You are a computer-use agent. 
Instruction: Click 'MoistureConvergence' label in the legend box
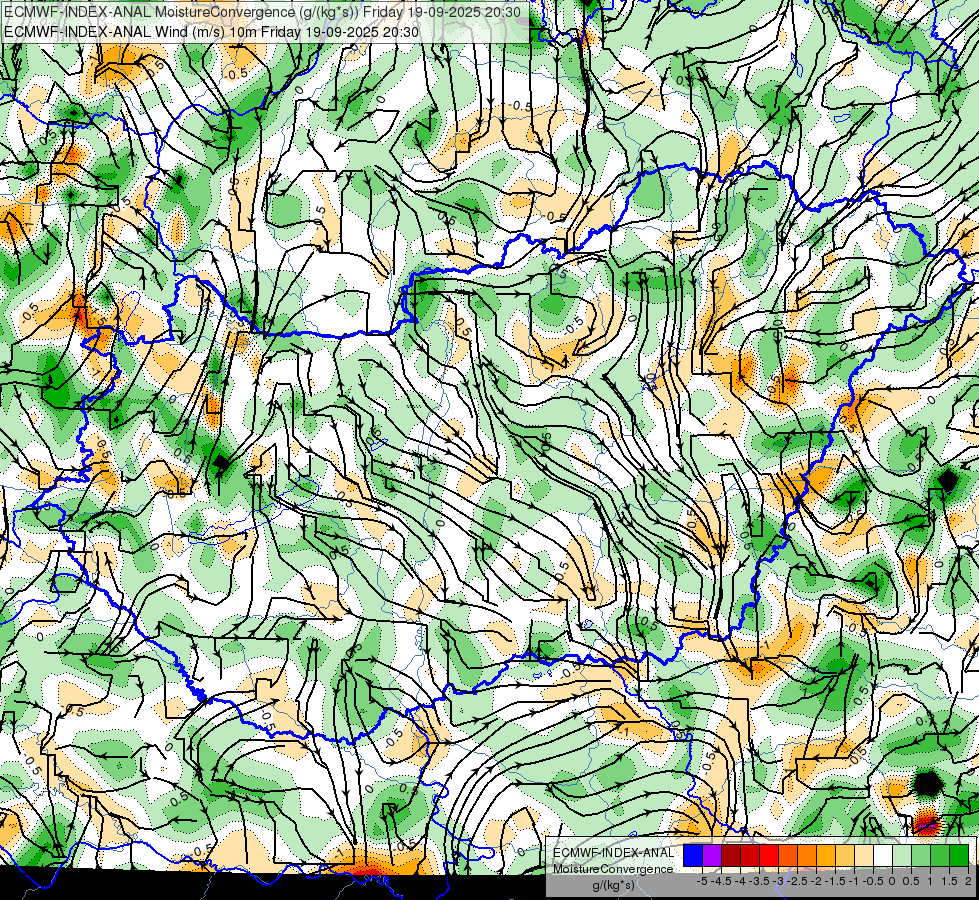613,869
